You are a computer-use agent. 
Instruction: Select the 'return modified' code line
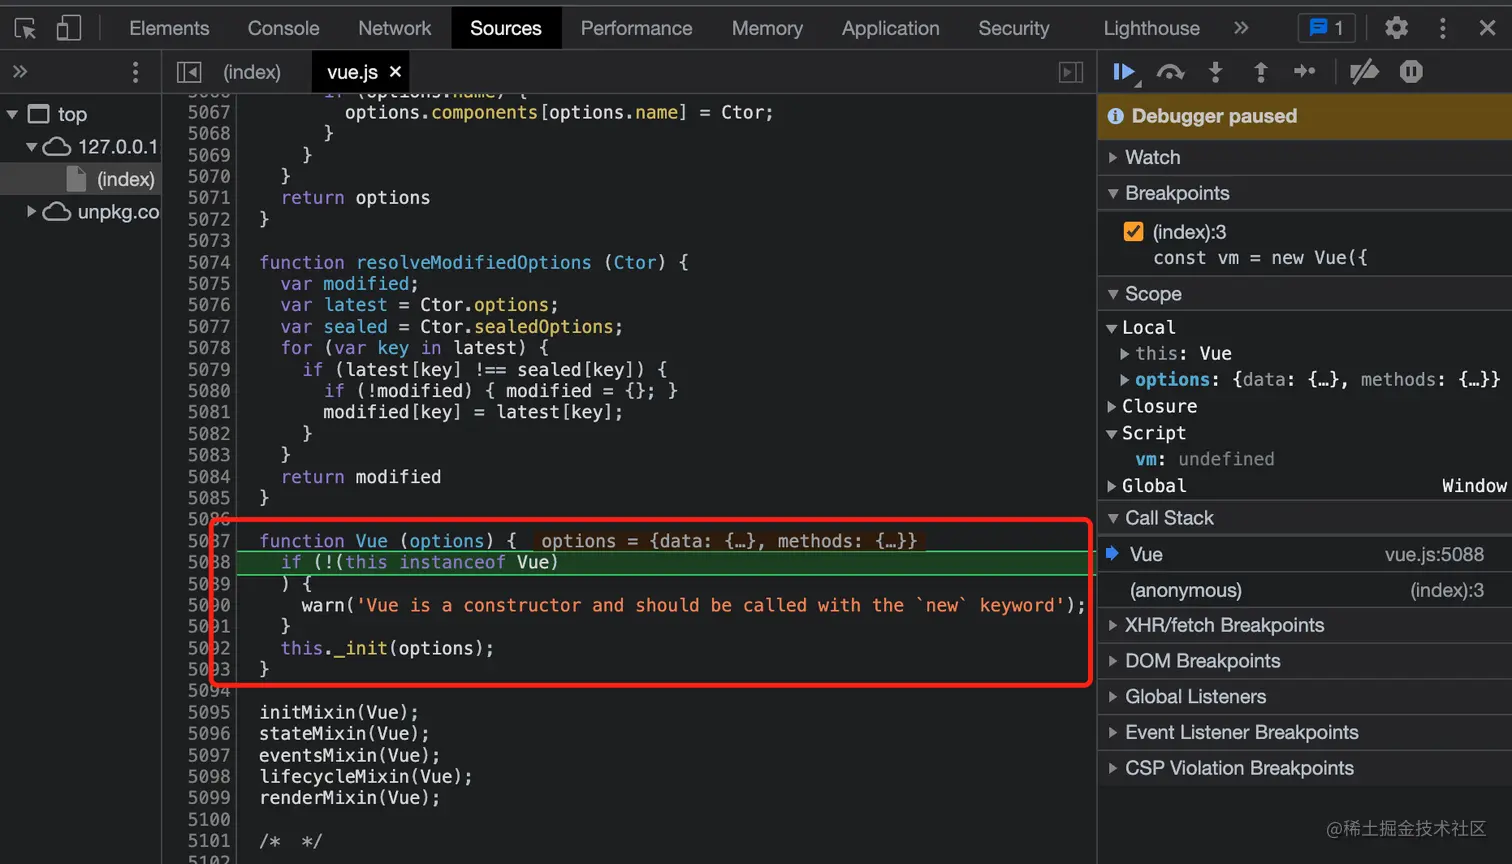360,477
